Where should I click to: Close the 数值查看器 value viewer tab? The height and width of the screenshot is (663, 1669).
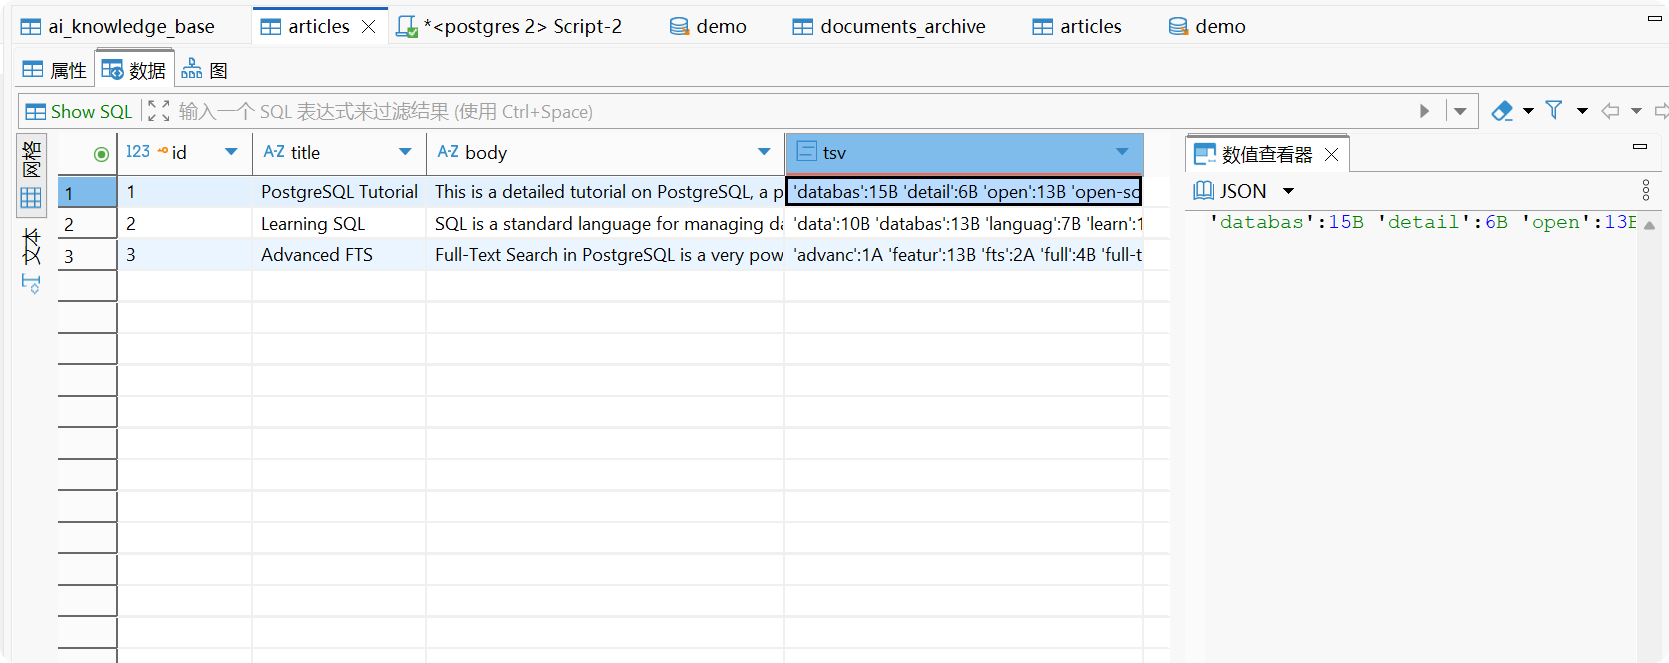point(1331,154)
